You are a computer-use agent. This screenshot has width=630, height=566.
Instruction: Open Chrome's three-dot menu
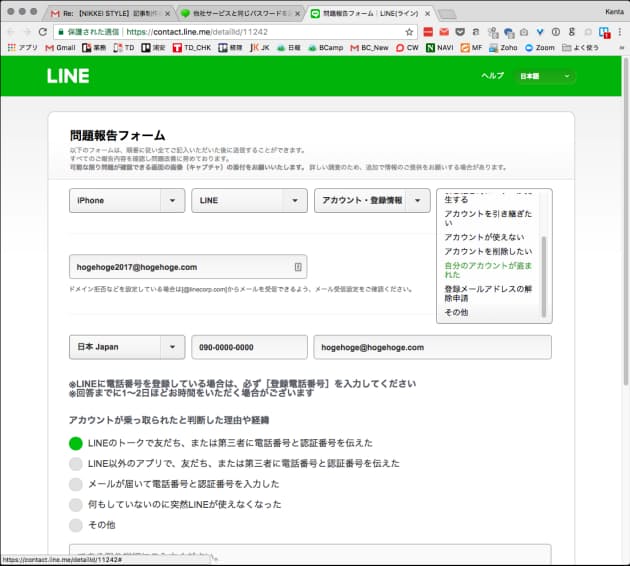(x=619, y=31)
